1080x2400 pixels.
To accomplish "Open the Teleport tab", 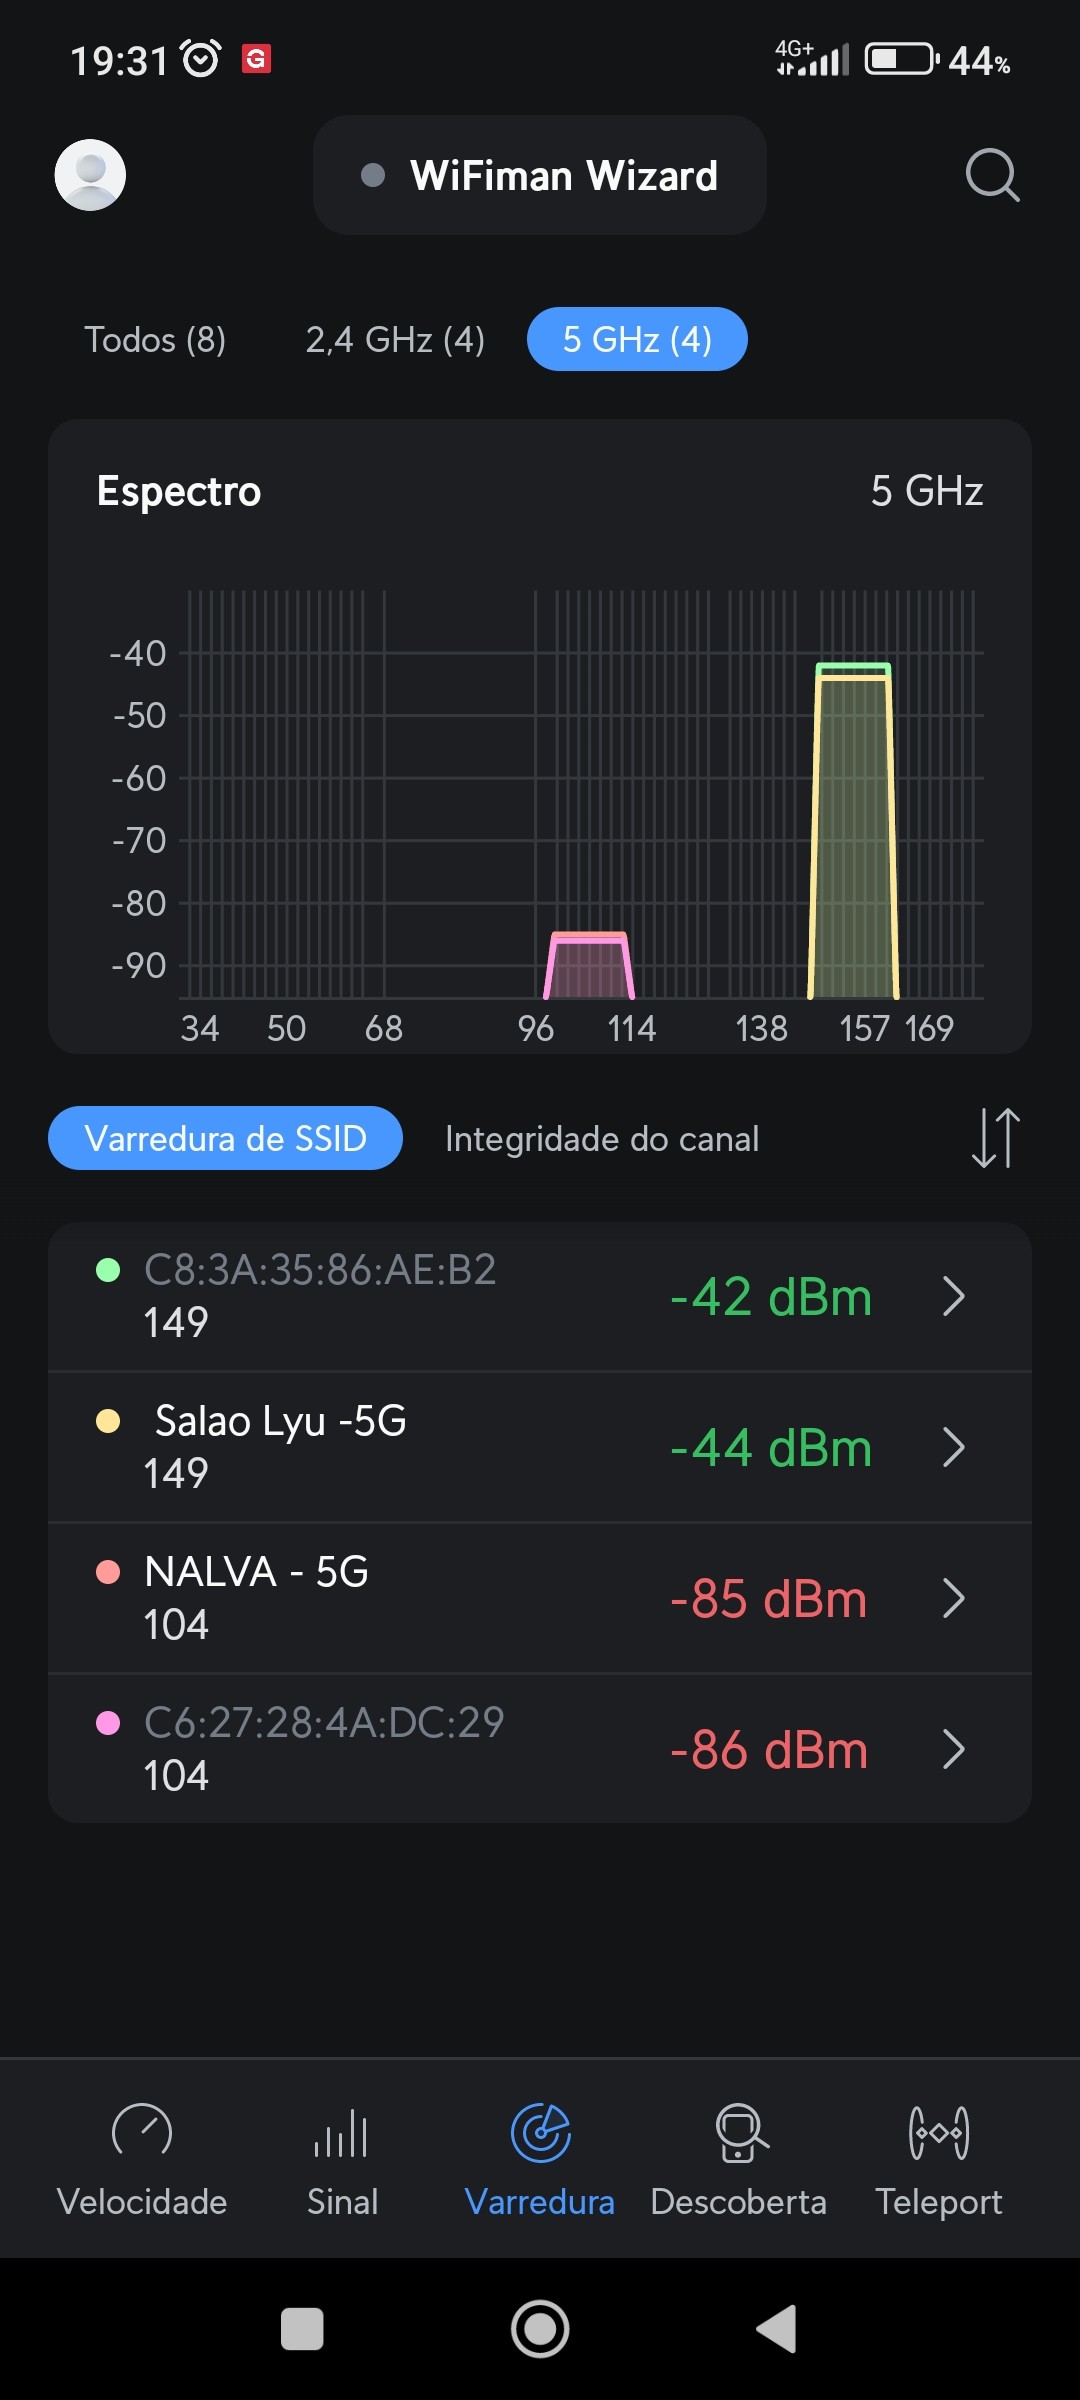I will tap(938, 2160).
